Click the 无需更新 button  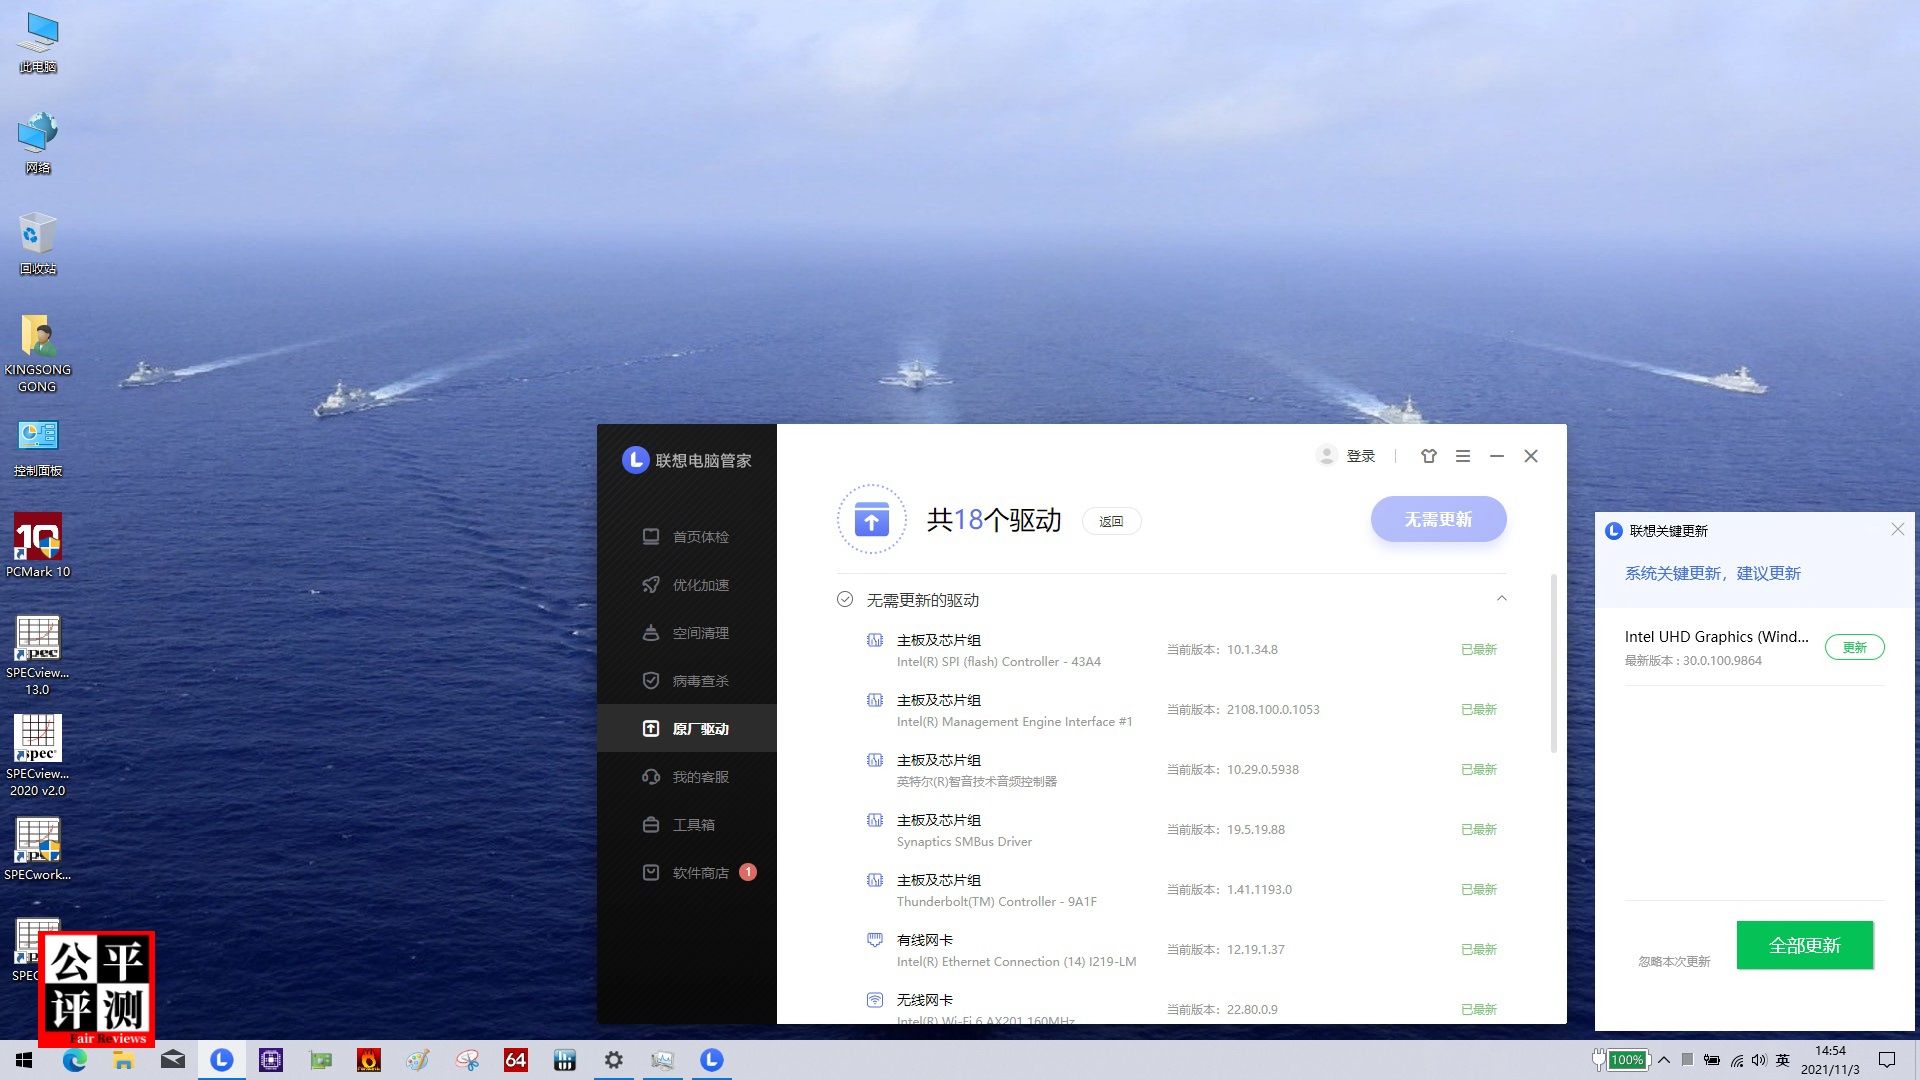click(x=1438, y=519)
